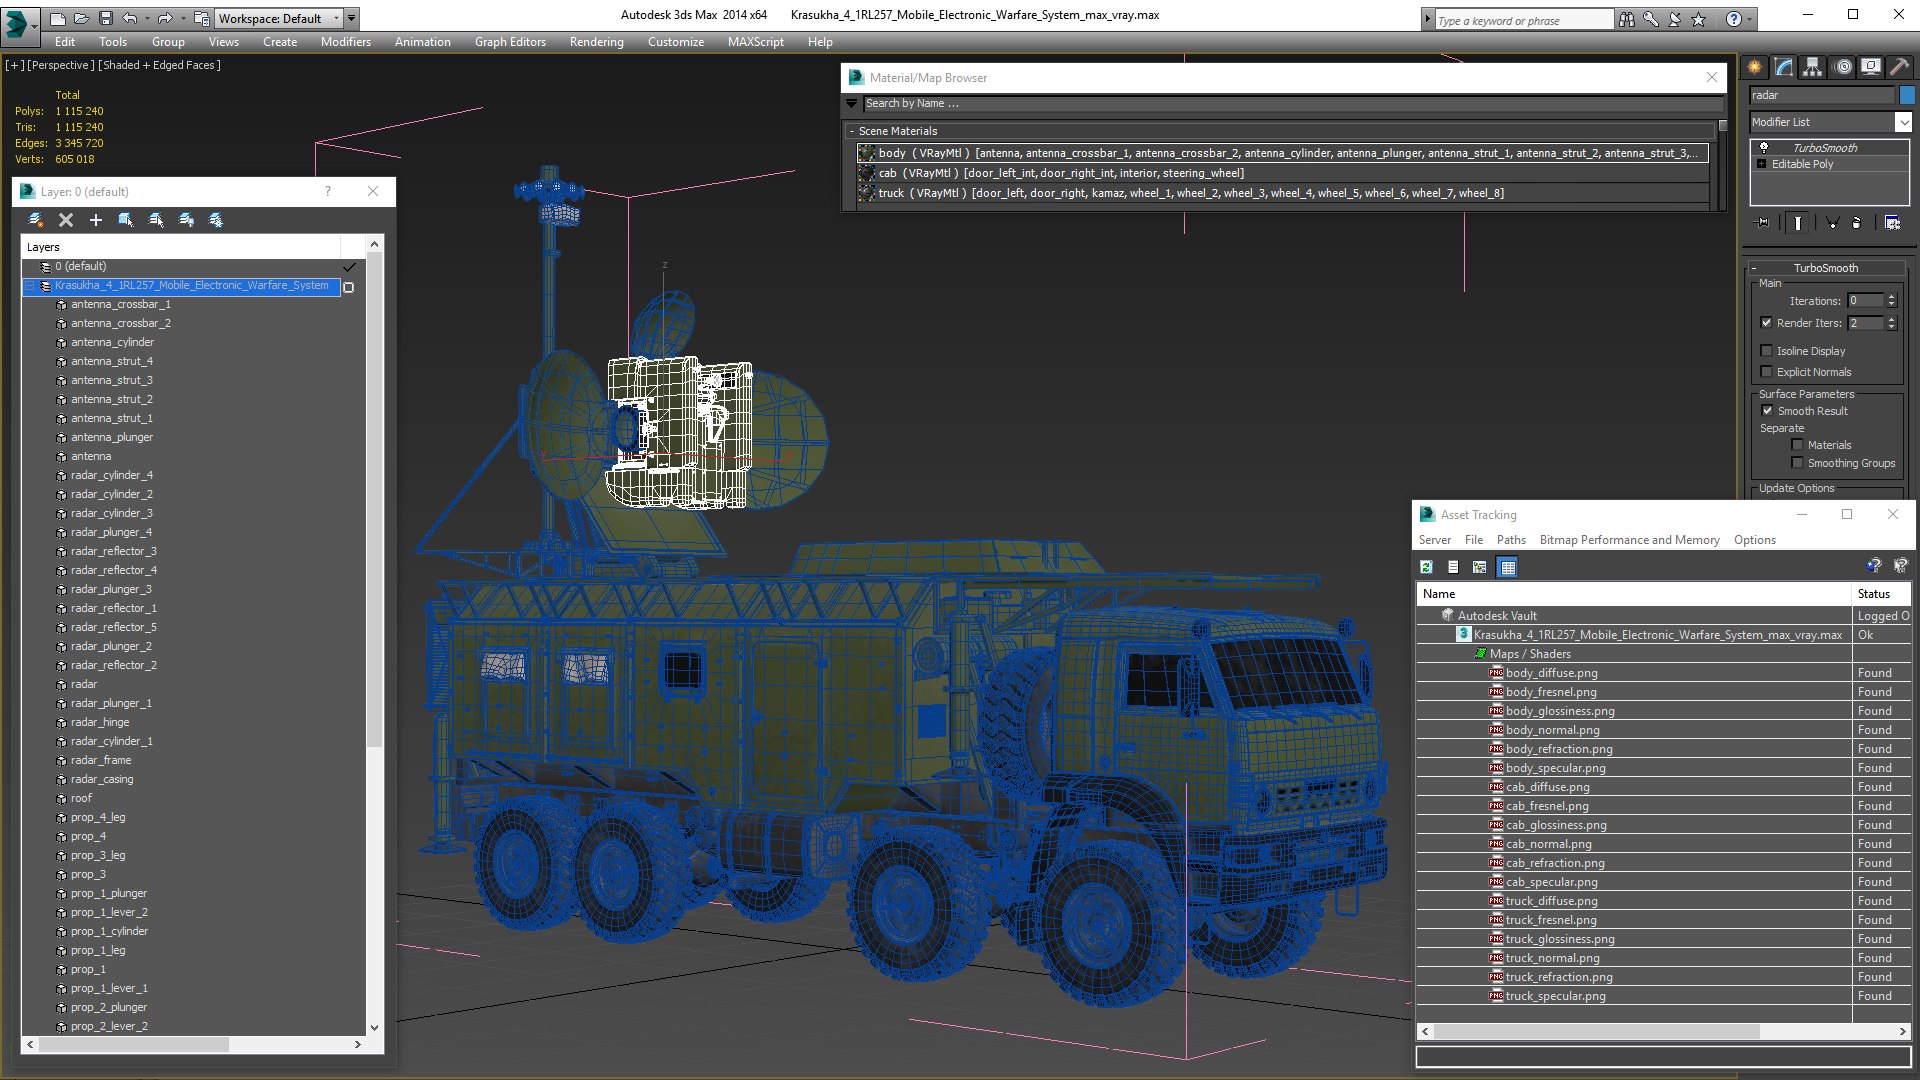Open the Motion command panel tab
Image resolution: width=1920 pixels, height=1080 pixels.
click(1843, 67)
